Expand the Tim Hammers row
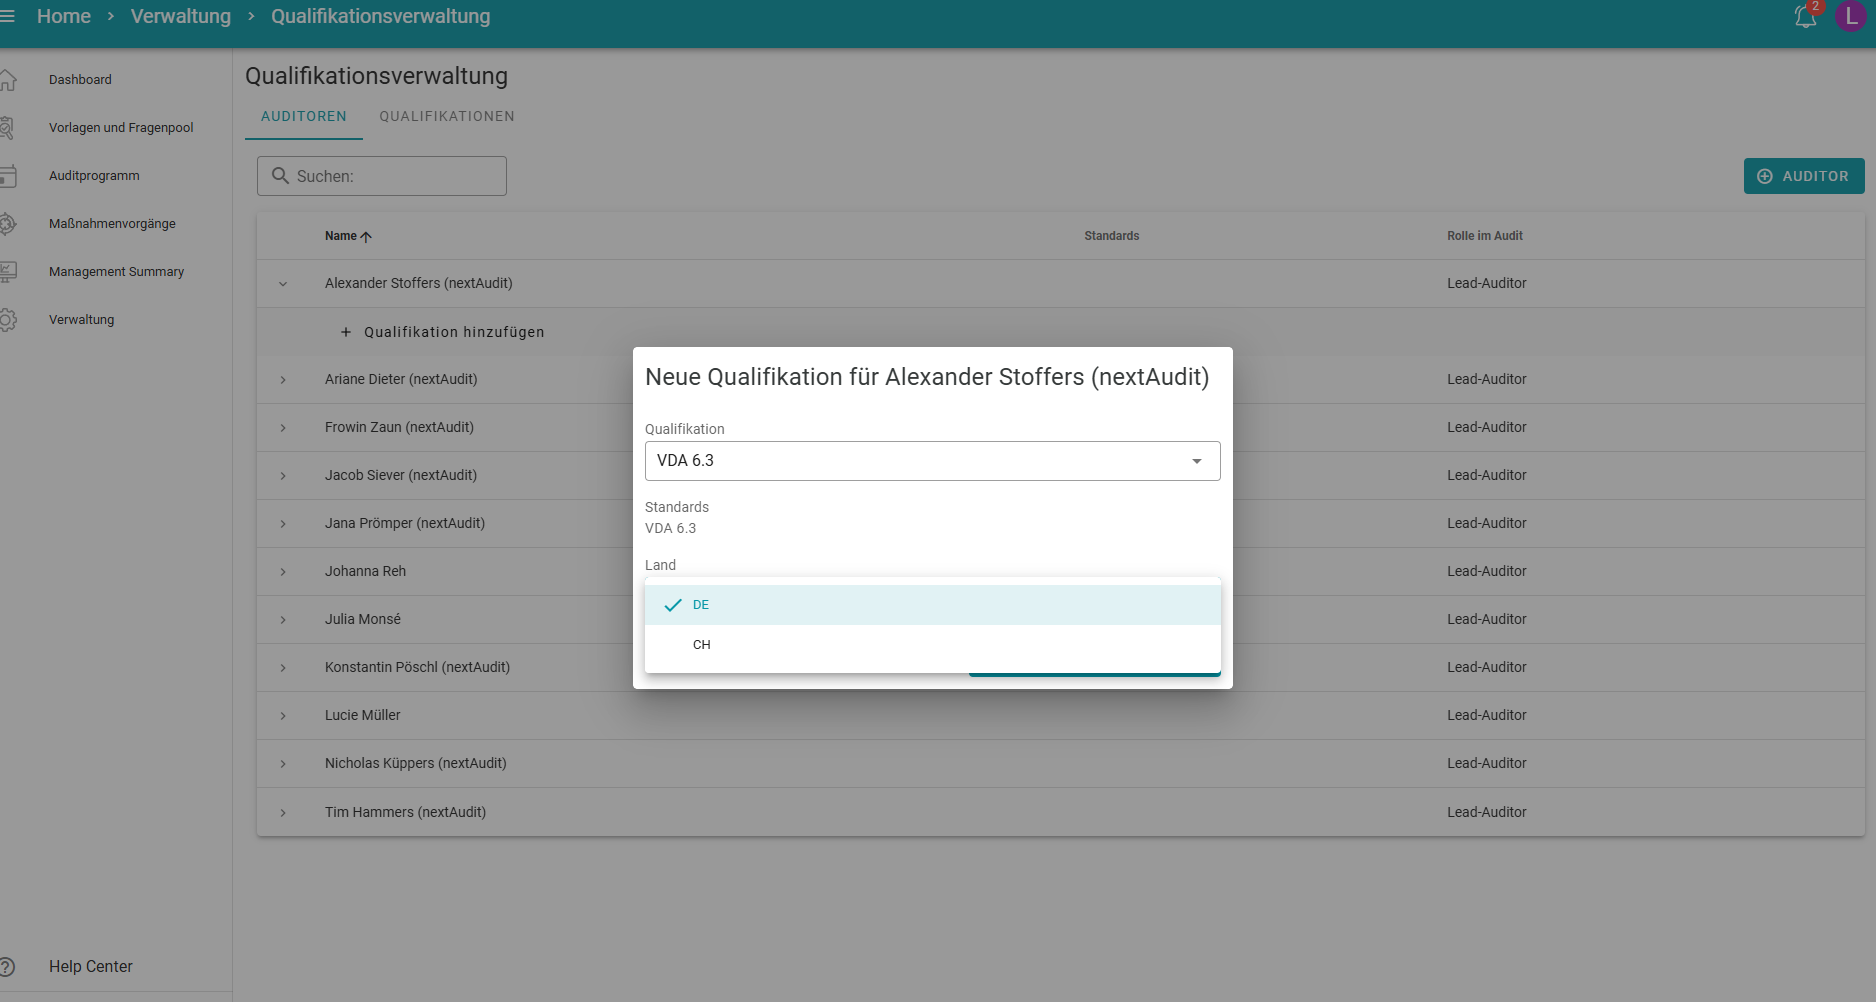Screen dimensions: 1876x1002 click(283, 813)
